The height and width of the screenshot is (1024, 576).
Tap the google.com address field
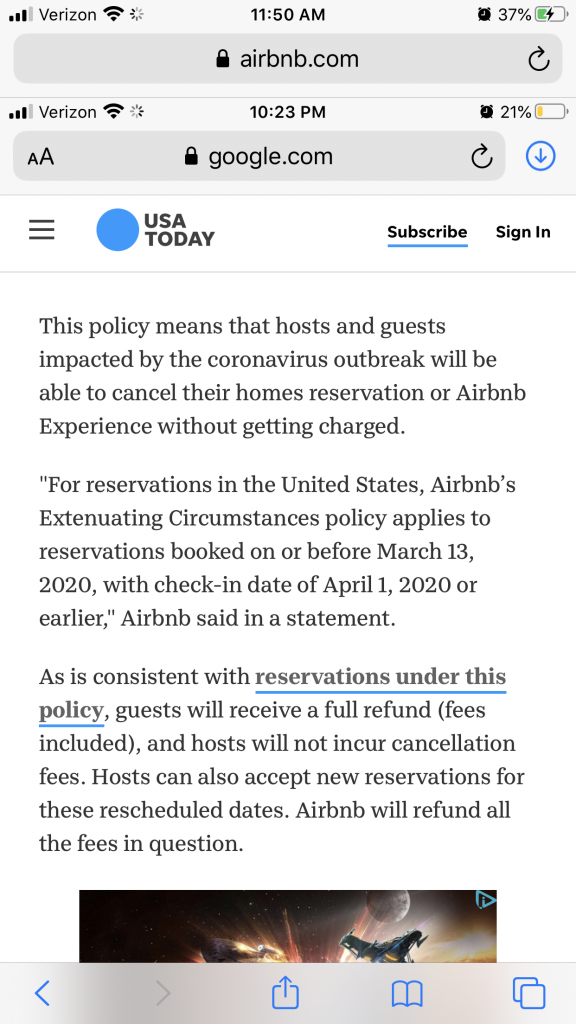coord(259,156)
